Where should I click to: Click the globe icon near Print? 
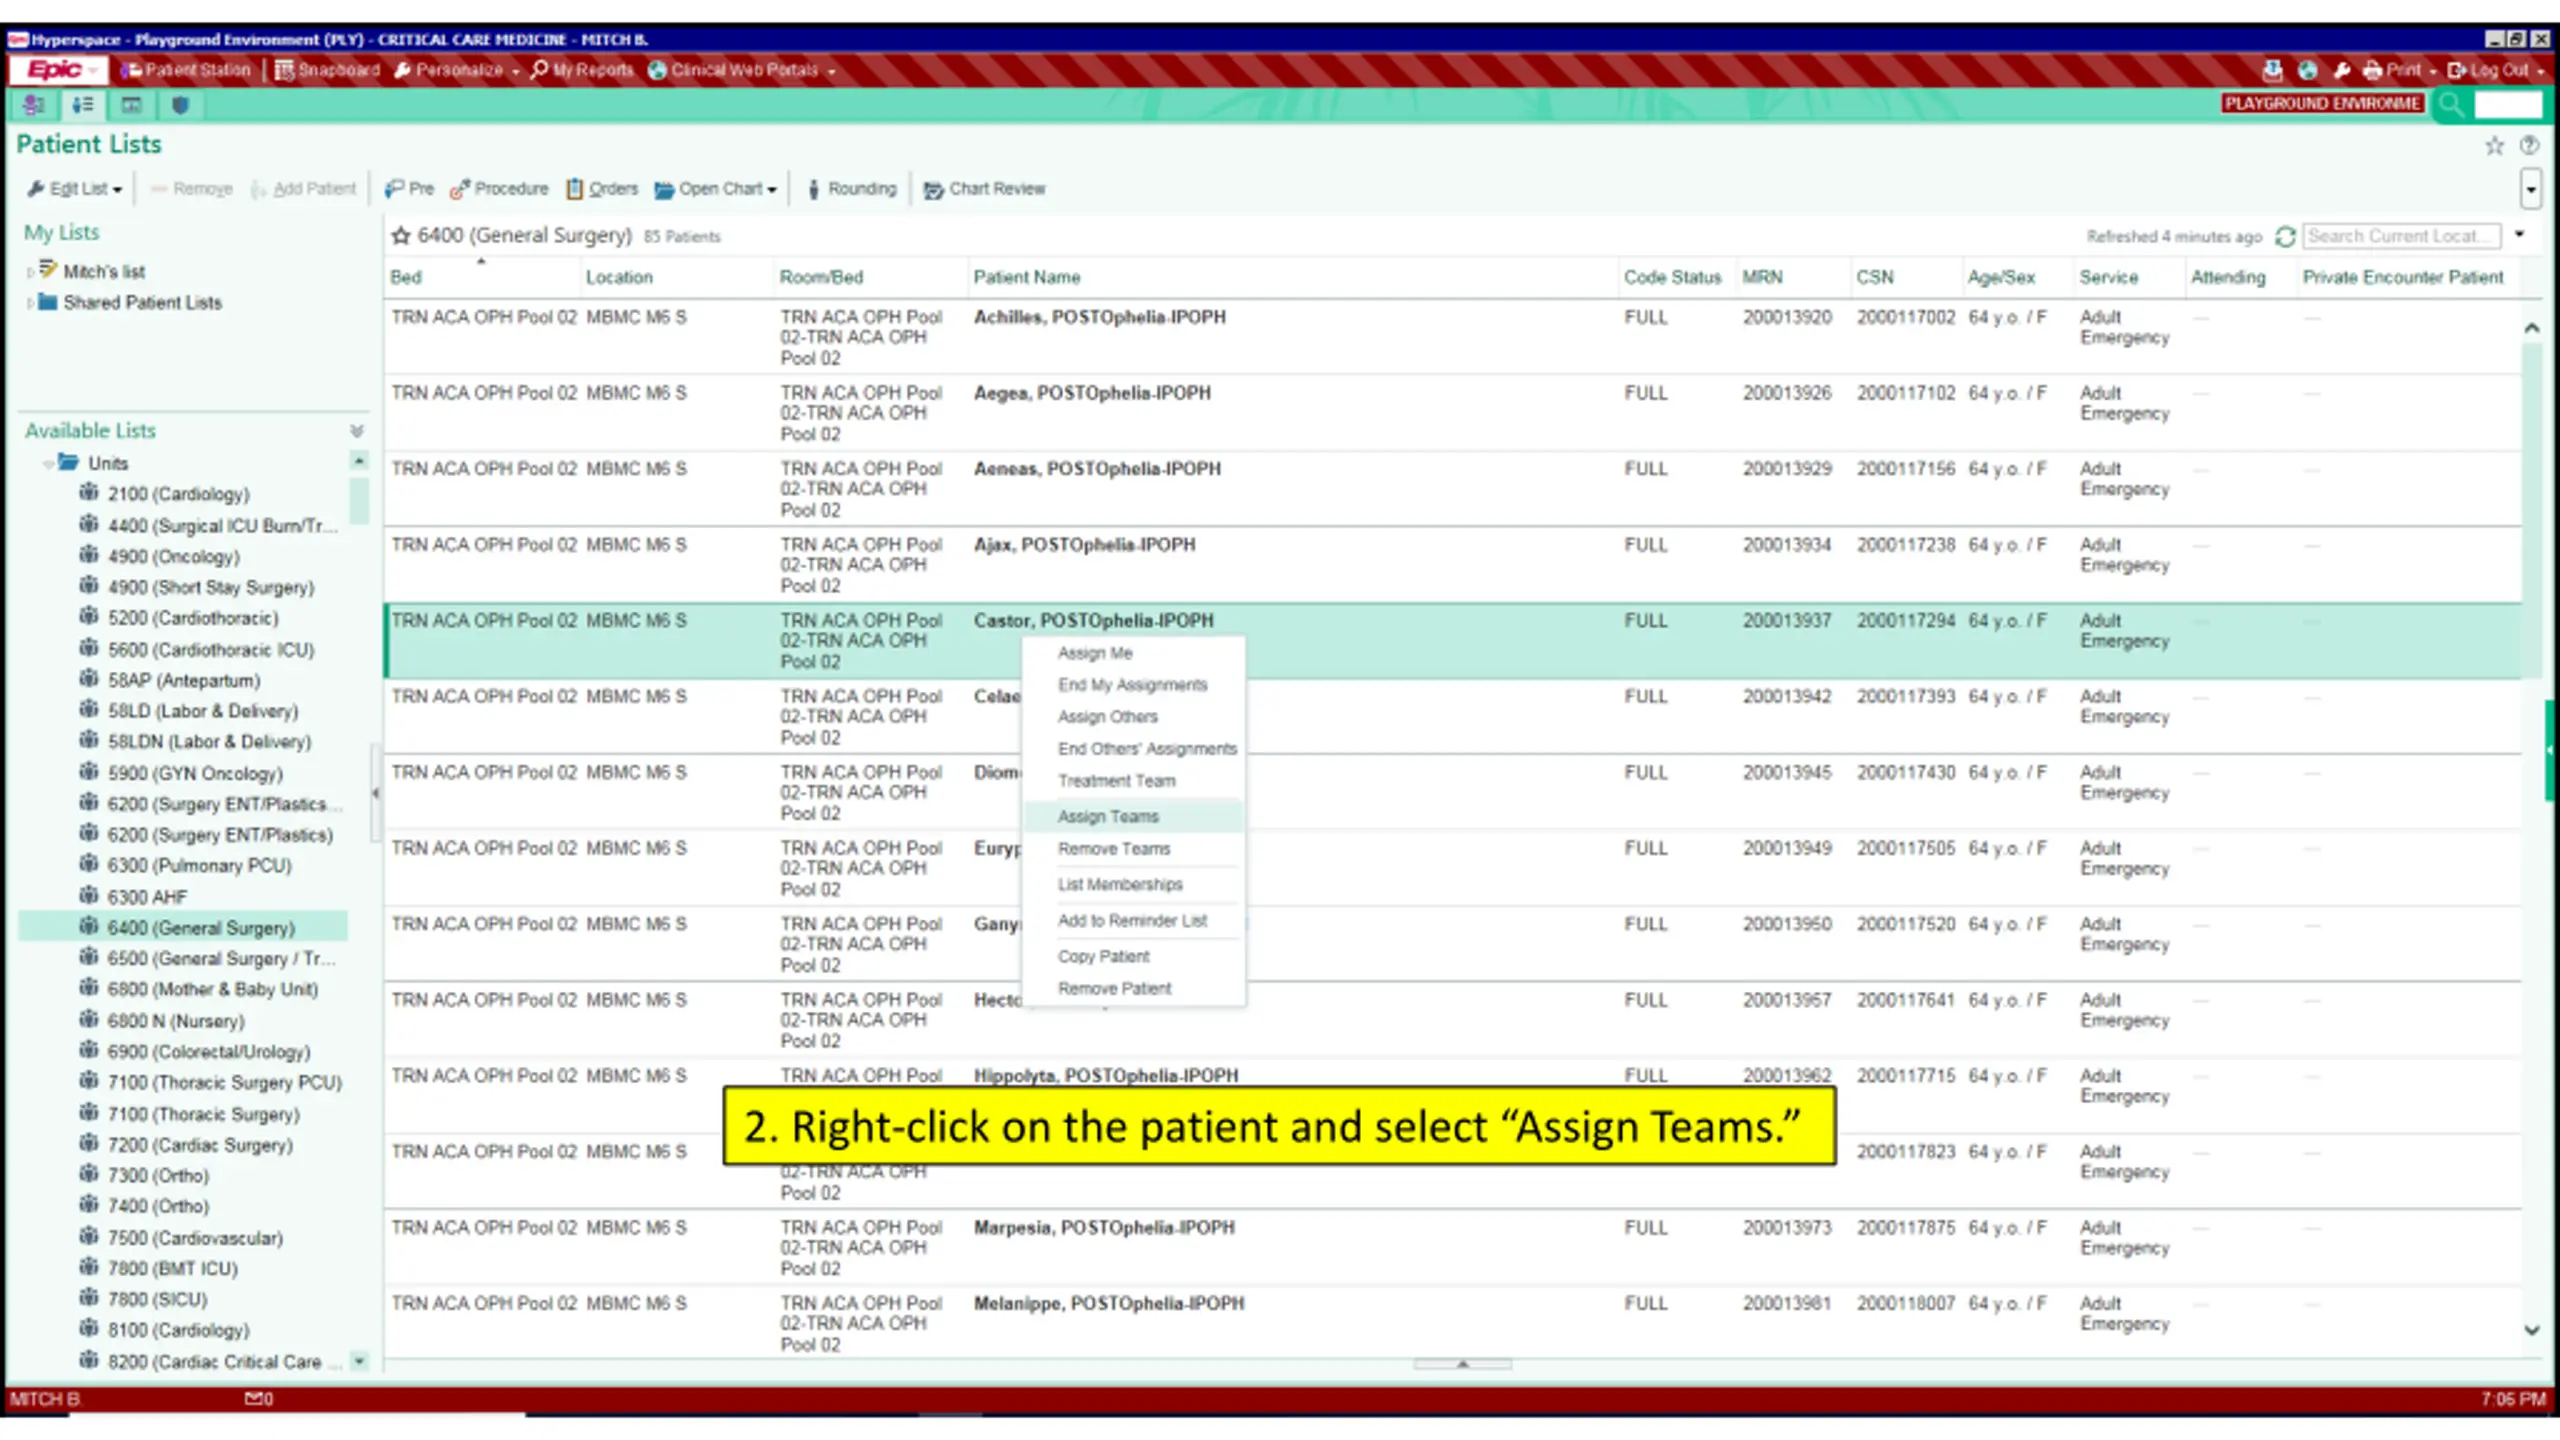[2308, 70]
